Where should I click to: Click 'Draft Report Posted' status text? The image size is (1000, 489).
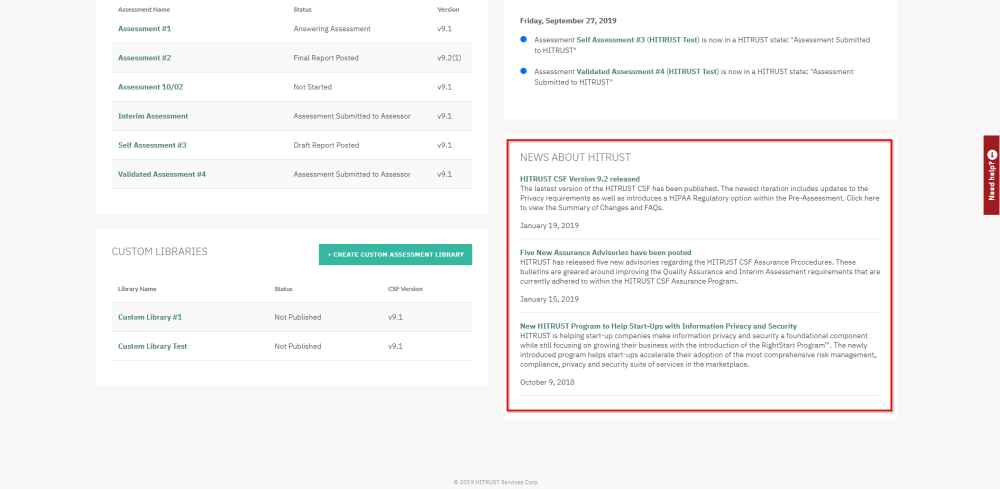tap(326, 145)
